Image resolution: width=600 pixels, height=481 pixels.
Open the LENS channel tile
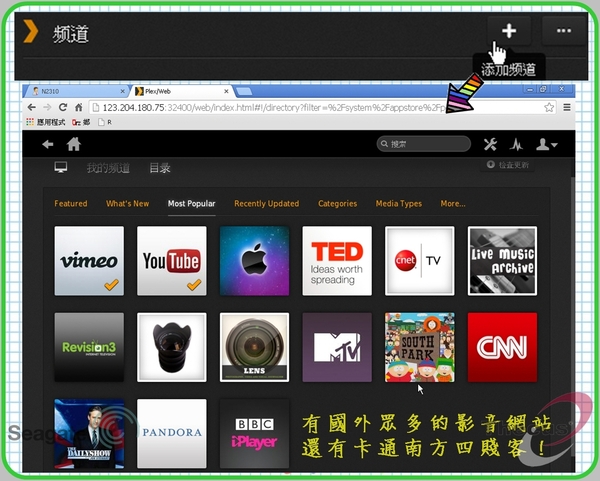coord(254,347)
